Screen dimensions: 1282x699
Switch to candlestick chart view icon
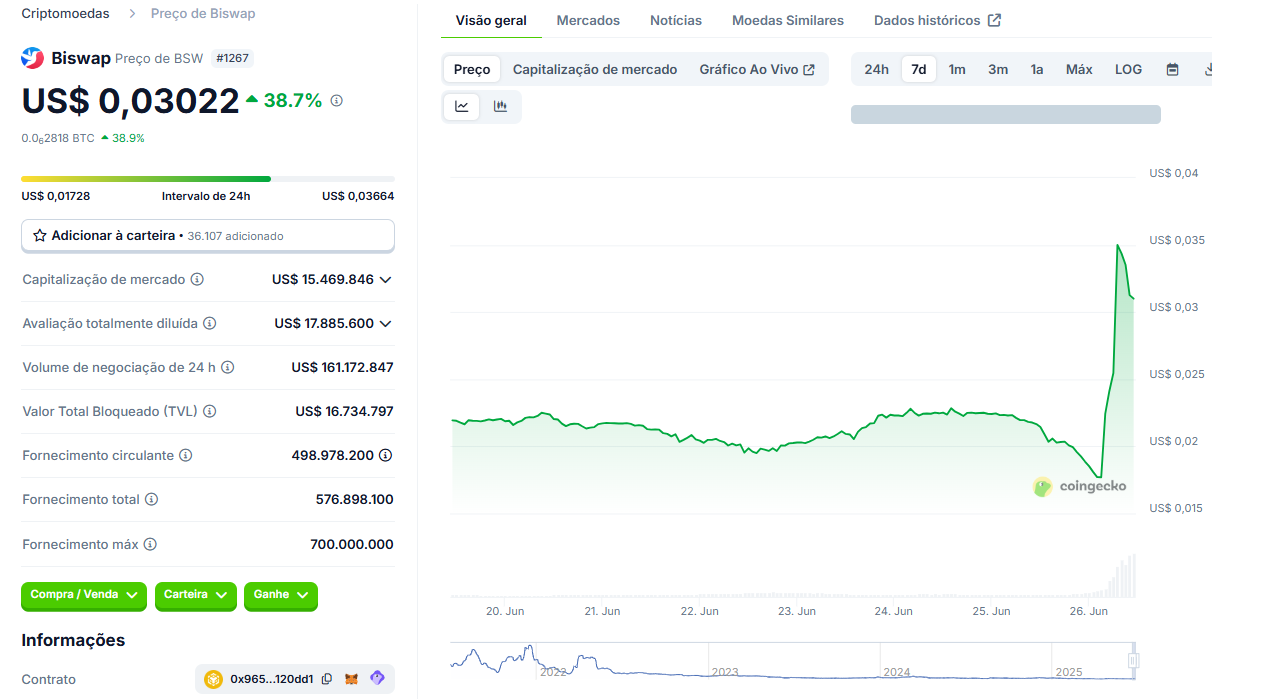click(x=501, y=106)
